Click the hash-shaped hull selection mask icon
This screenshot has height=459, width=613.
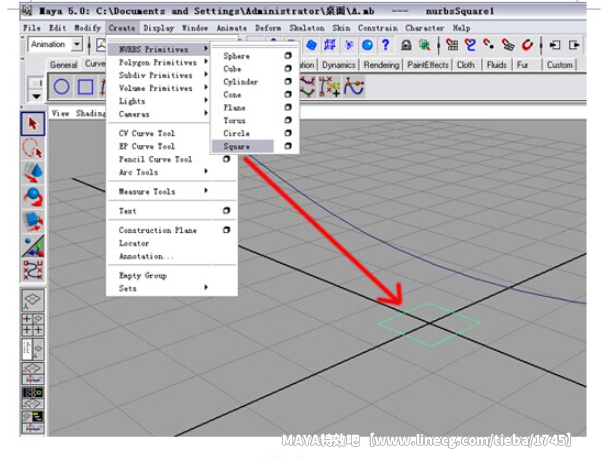(x=330, y=45)
